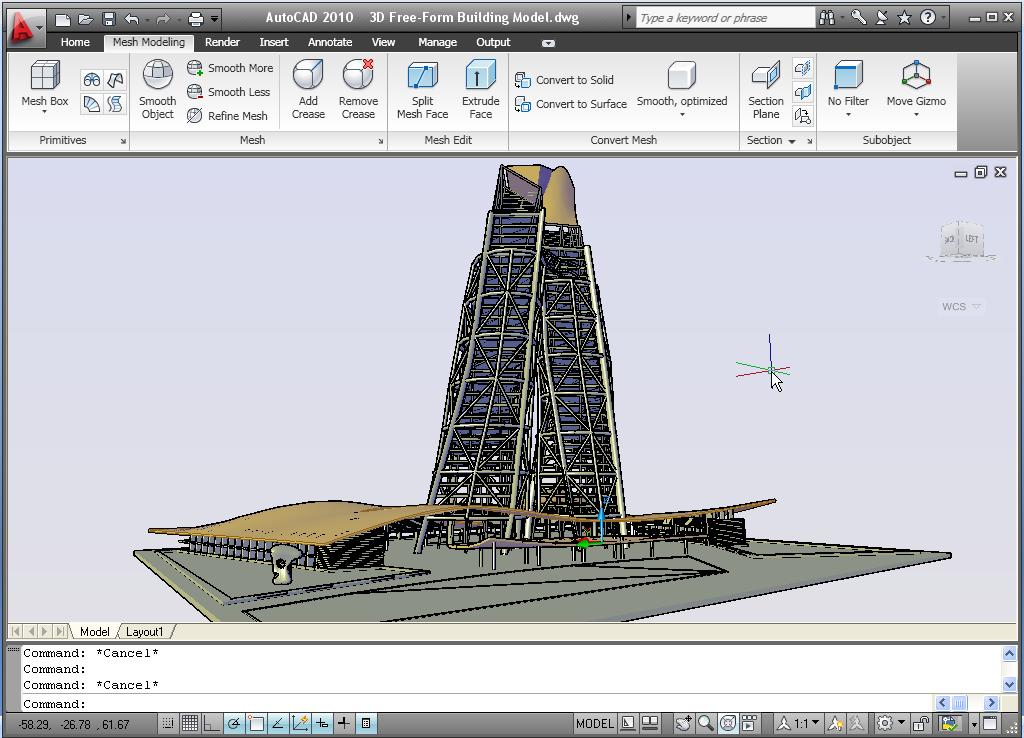Toggle Ortho mode in the status bar
The image size is (1024, 738).
(212, 723)
